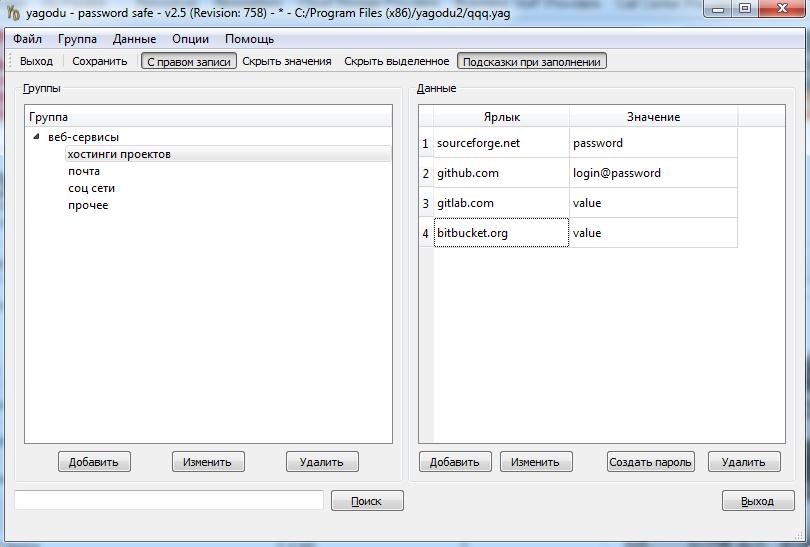Select the 'соц сети' group

point(91,188)
